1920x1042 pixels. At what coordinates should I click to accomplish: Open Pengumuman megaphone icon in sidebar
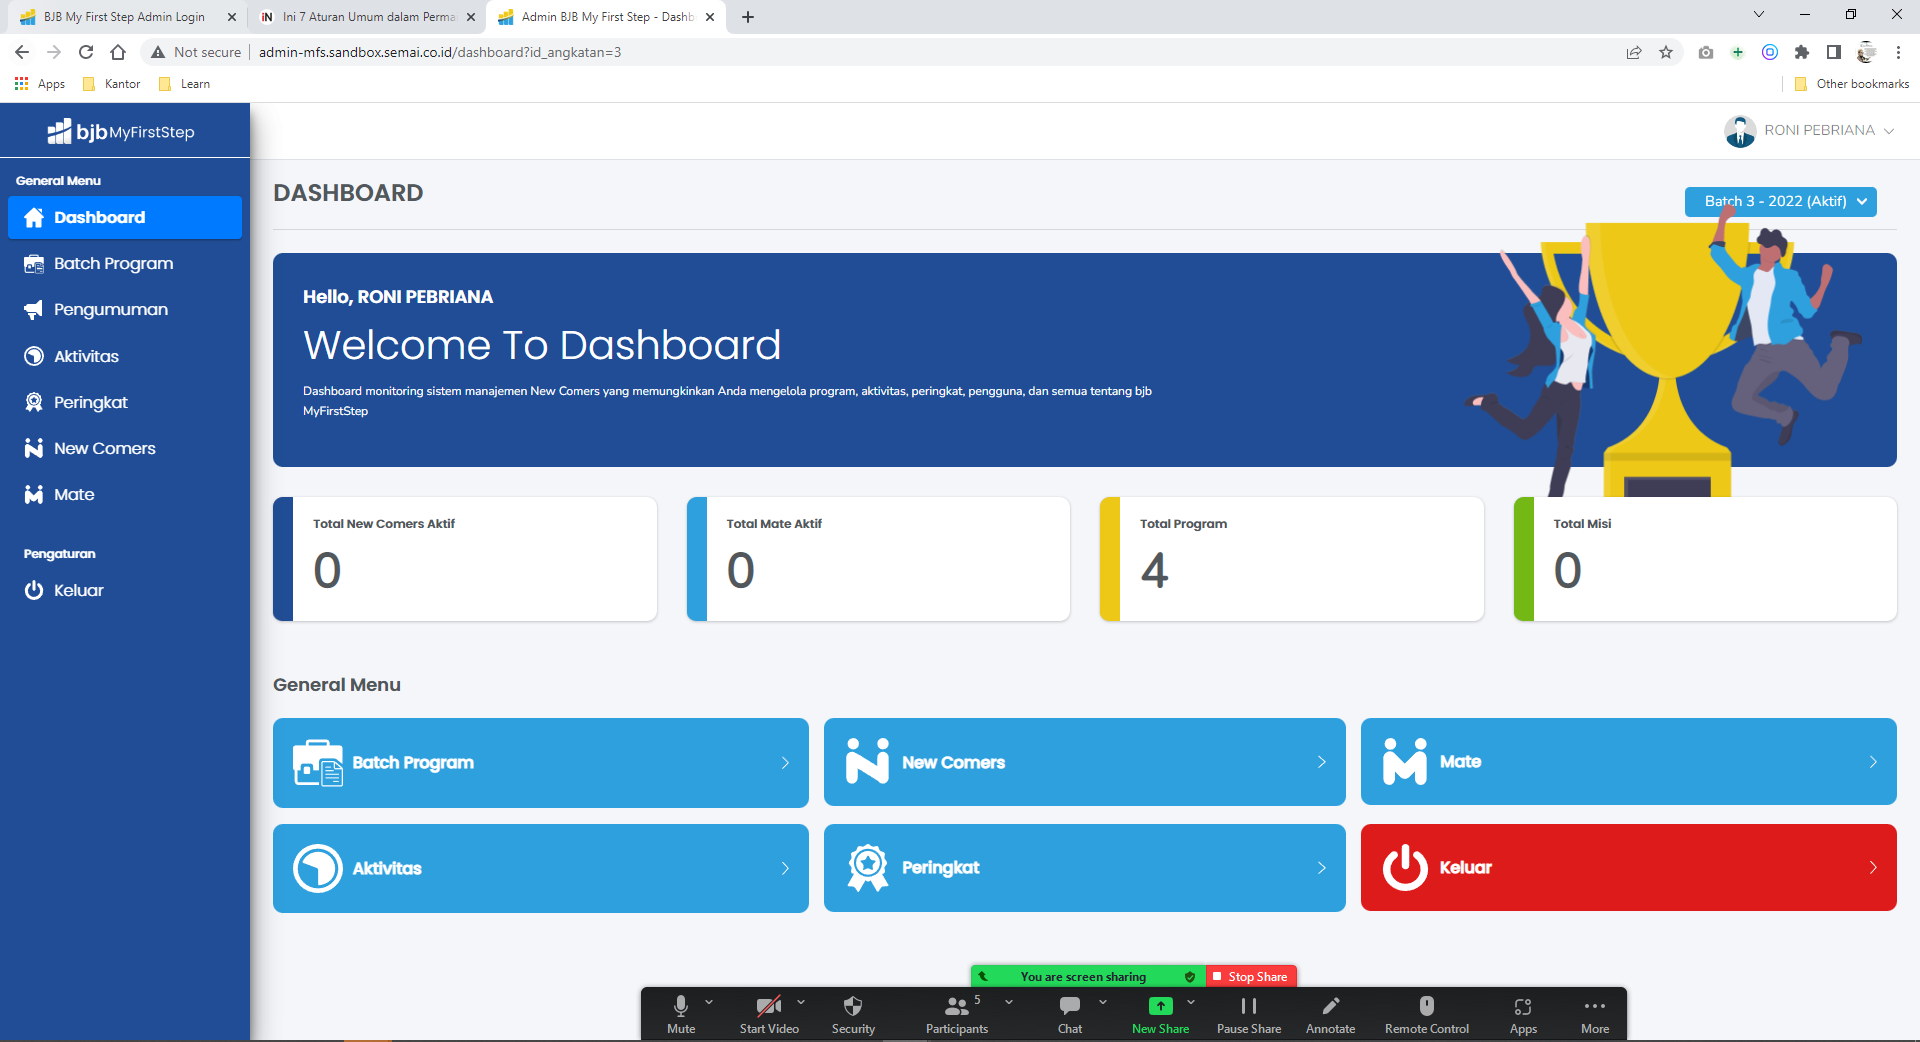coord(34,310)
